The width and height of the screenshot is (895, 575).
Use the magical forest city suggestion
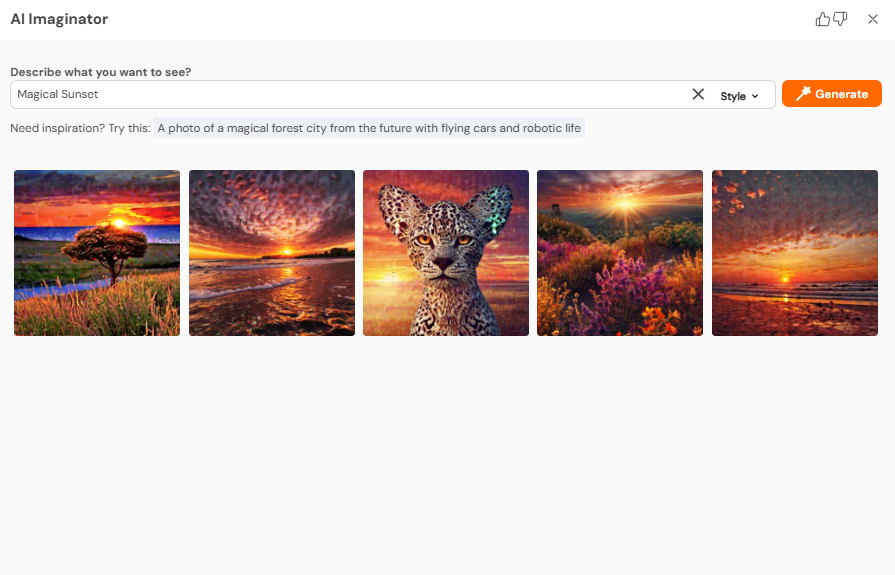368,128
